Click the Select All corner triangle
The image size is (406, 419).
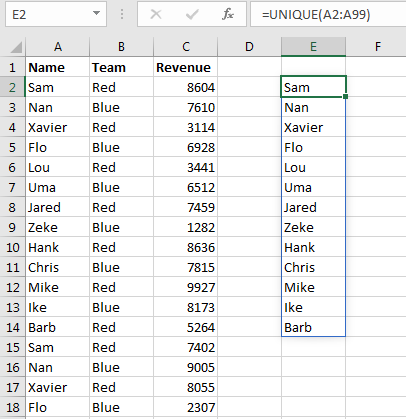point(16,47)
